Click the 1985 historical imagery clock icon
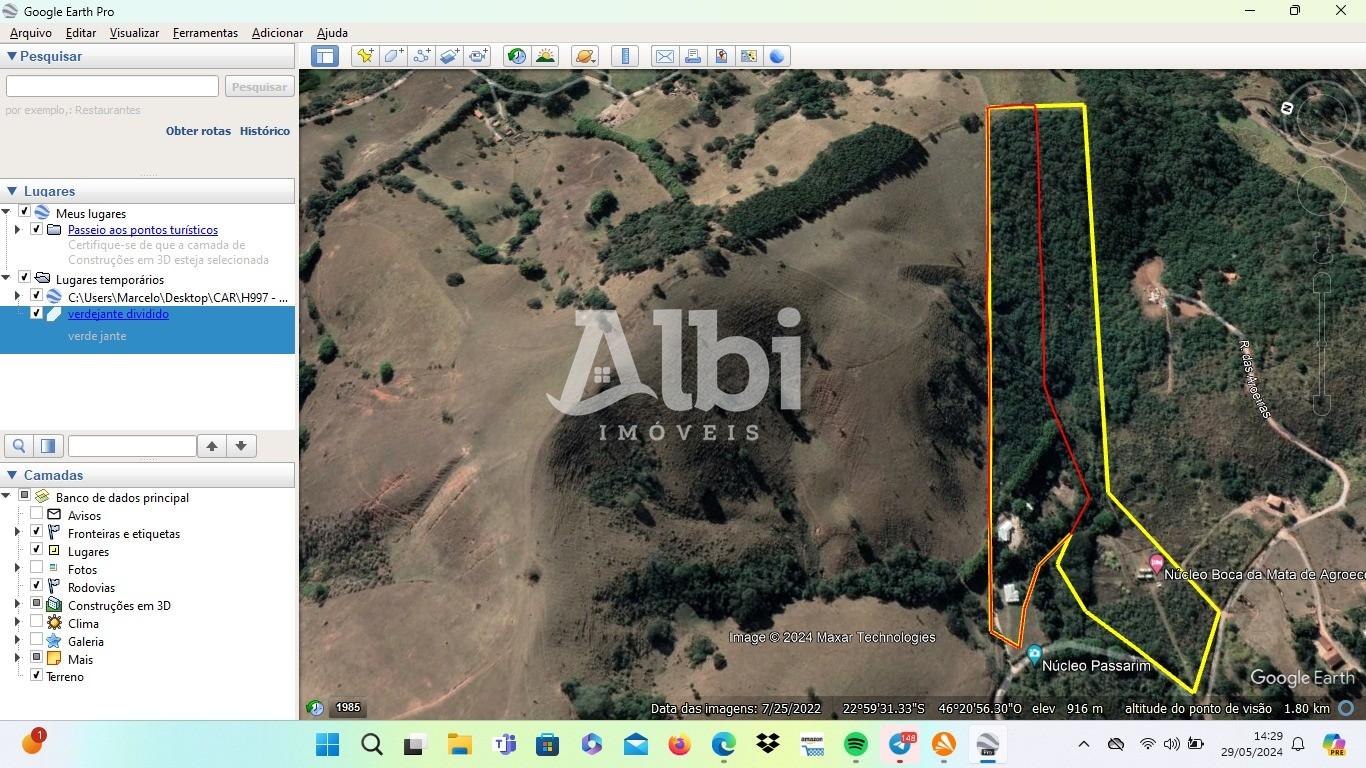The height and width of the screenshot is (768, 1366). [316, 708]
